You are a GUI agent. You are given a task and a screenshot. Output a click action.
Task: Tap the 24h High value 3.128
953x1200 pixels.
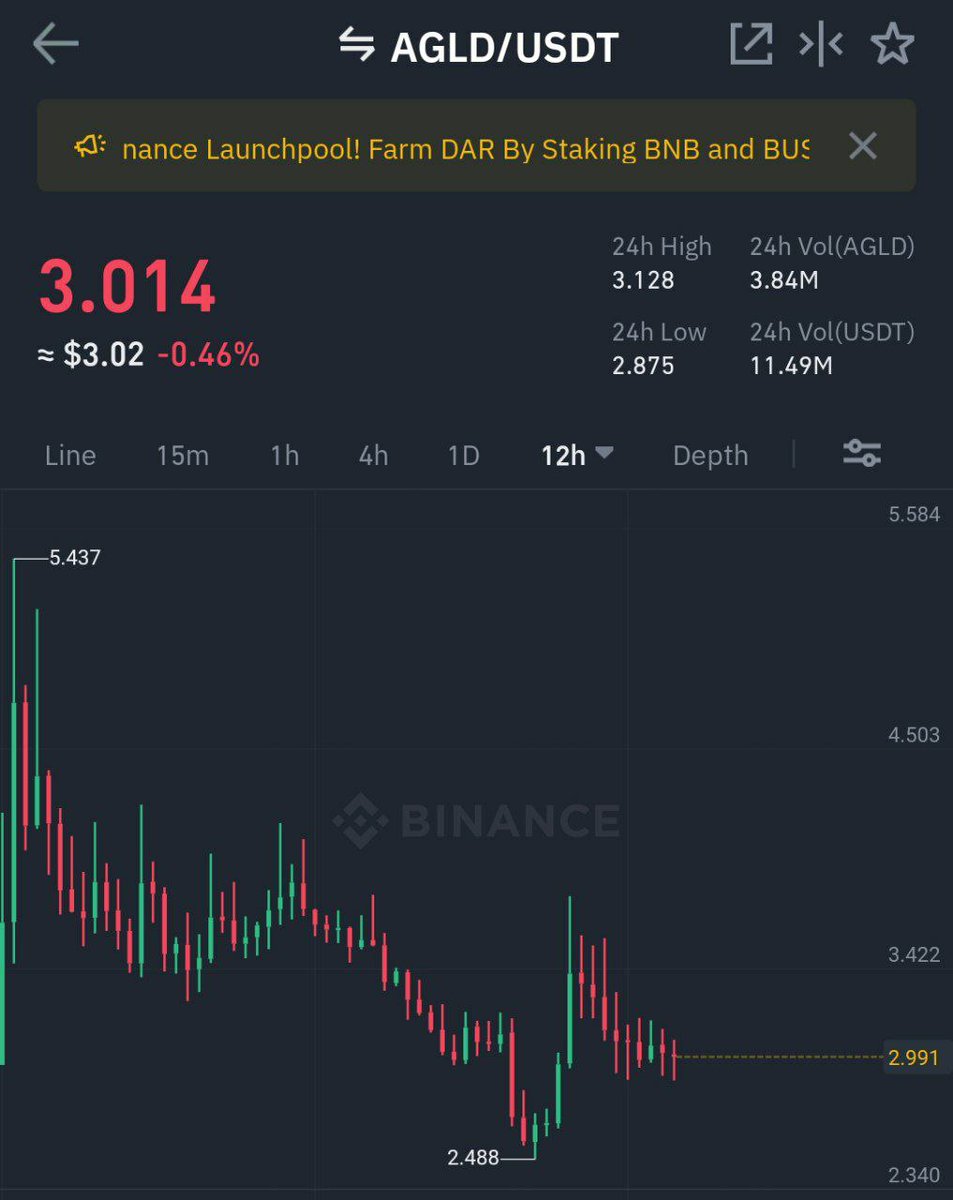[643, 280]
